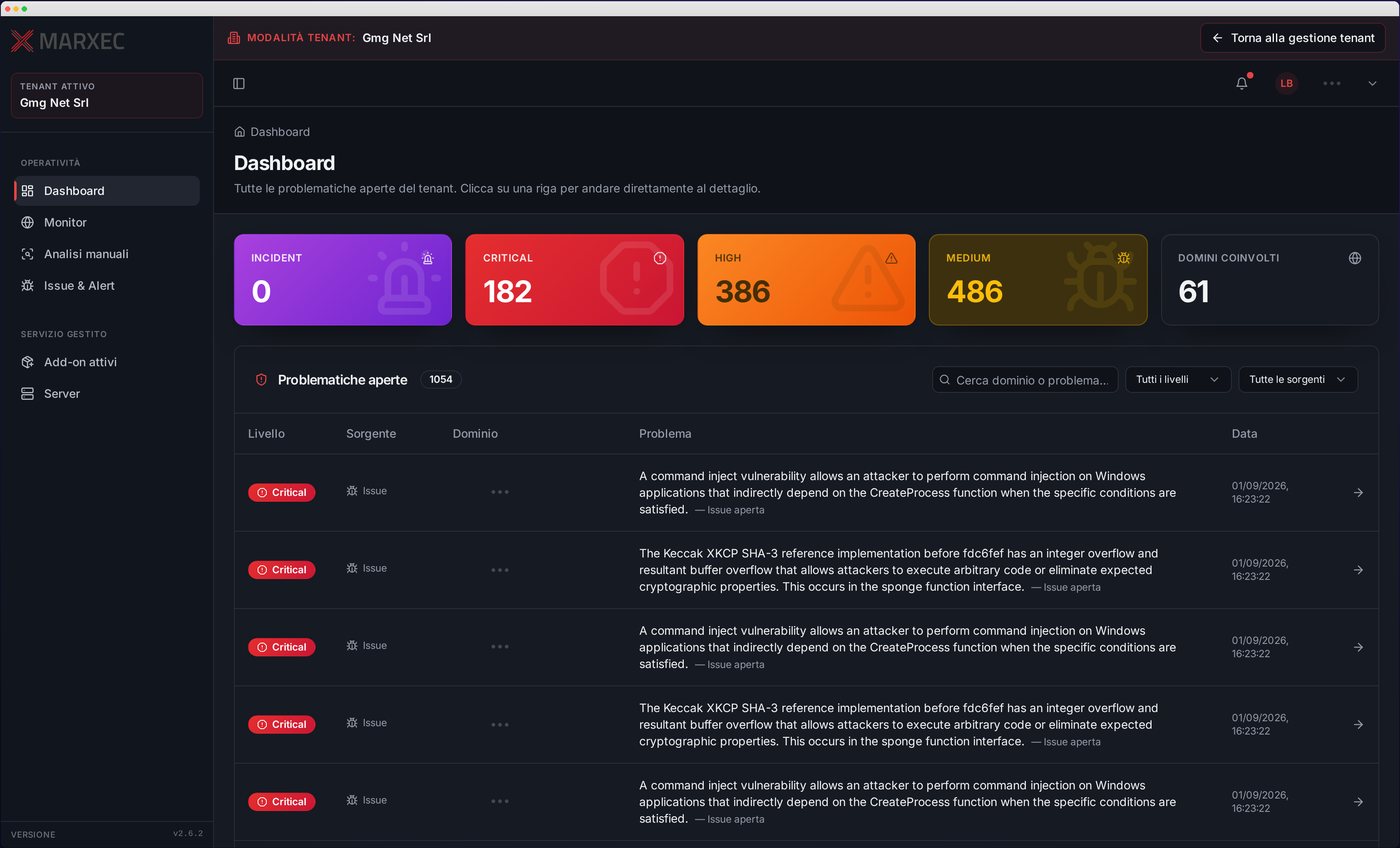Screen dimensions: 1400x848
Task: Click the siren icon on the Incident card
Action: [428, 258]
